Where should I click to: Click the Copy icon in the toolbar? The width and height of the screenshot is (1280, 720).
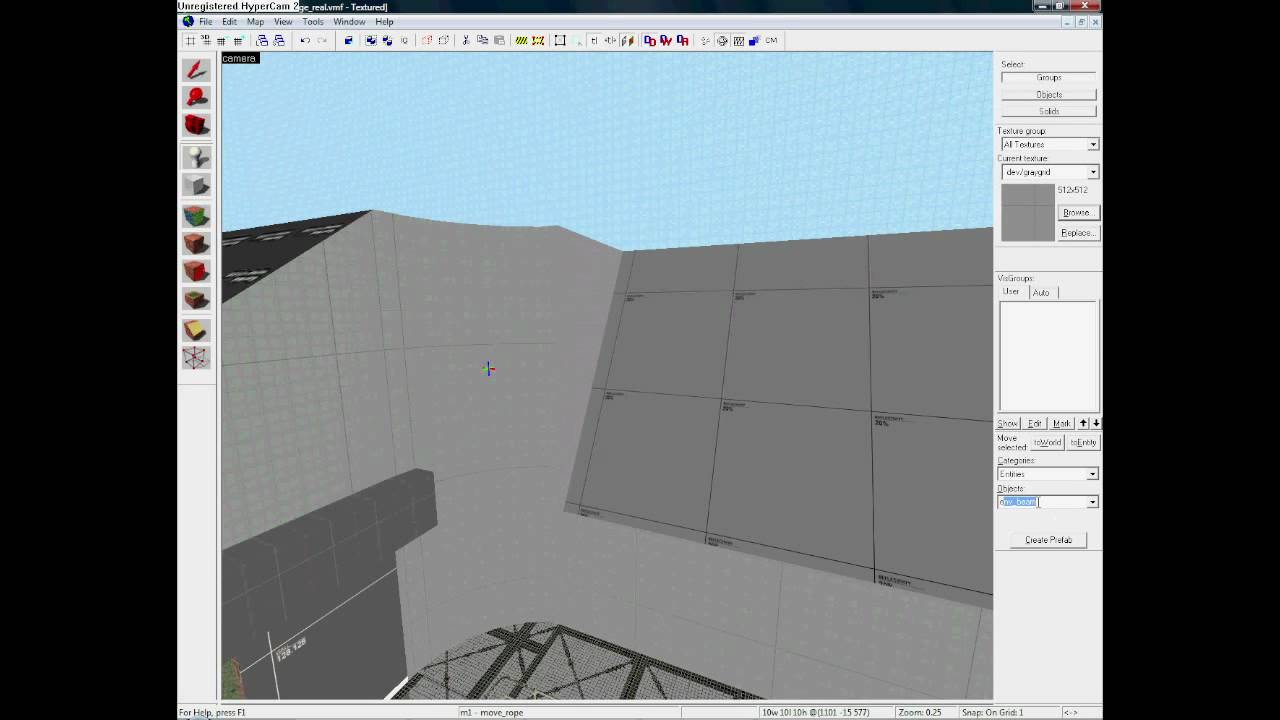tap(482, 40)
